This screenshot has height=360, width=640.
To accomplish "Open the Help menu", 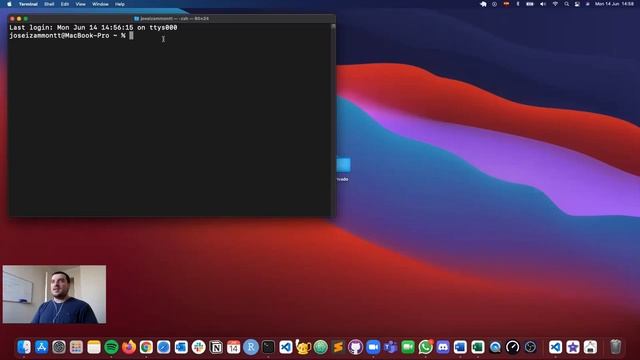I will (120, 4).
